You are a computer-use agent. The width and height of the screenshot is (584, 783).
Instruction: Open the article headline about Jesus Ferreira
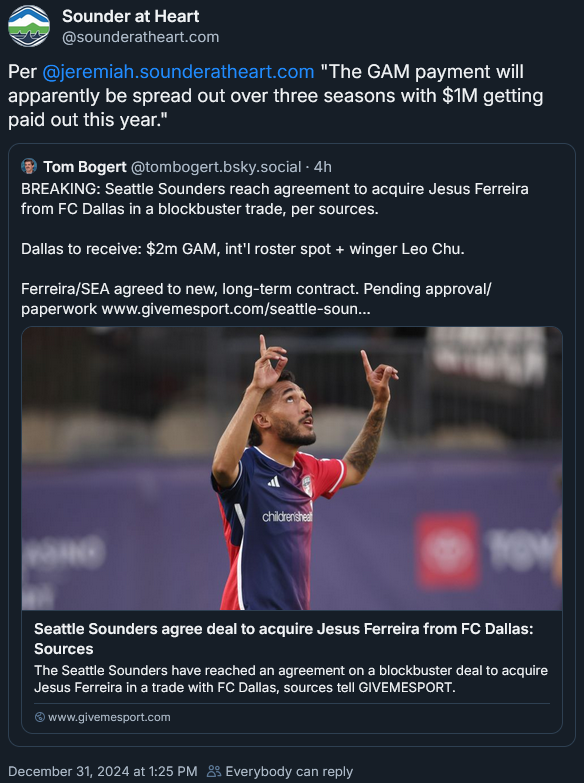284,639
